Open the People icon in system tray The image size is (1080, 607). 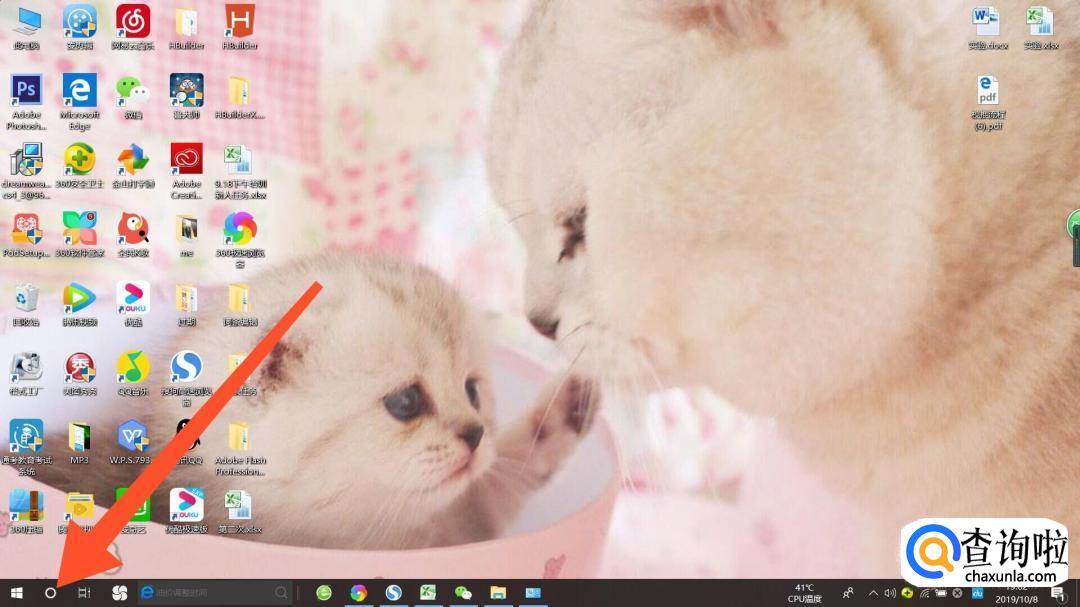tap(848, 593)
